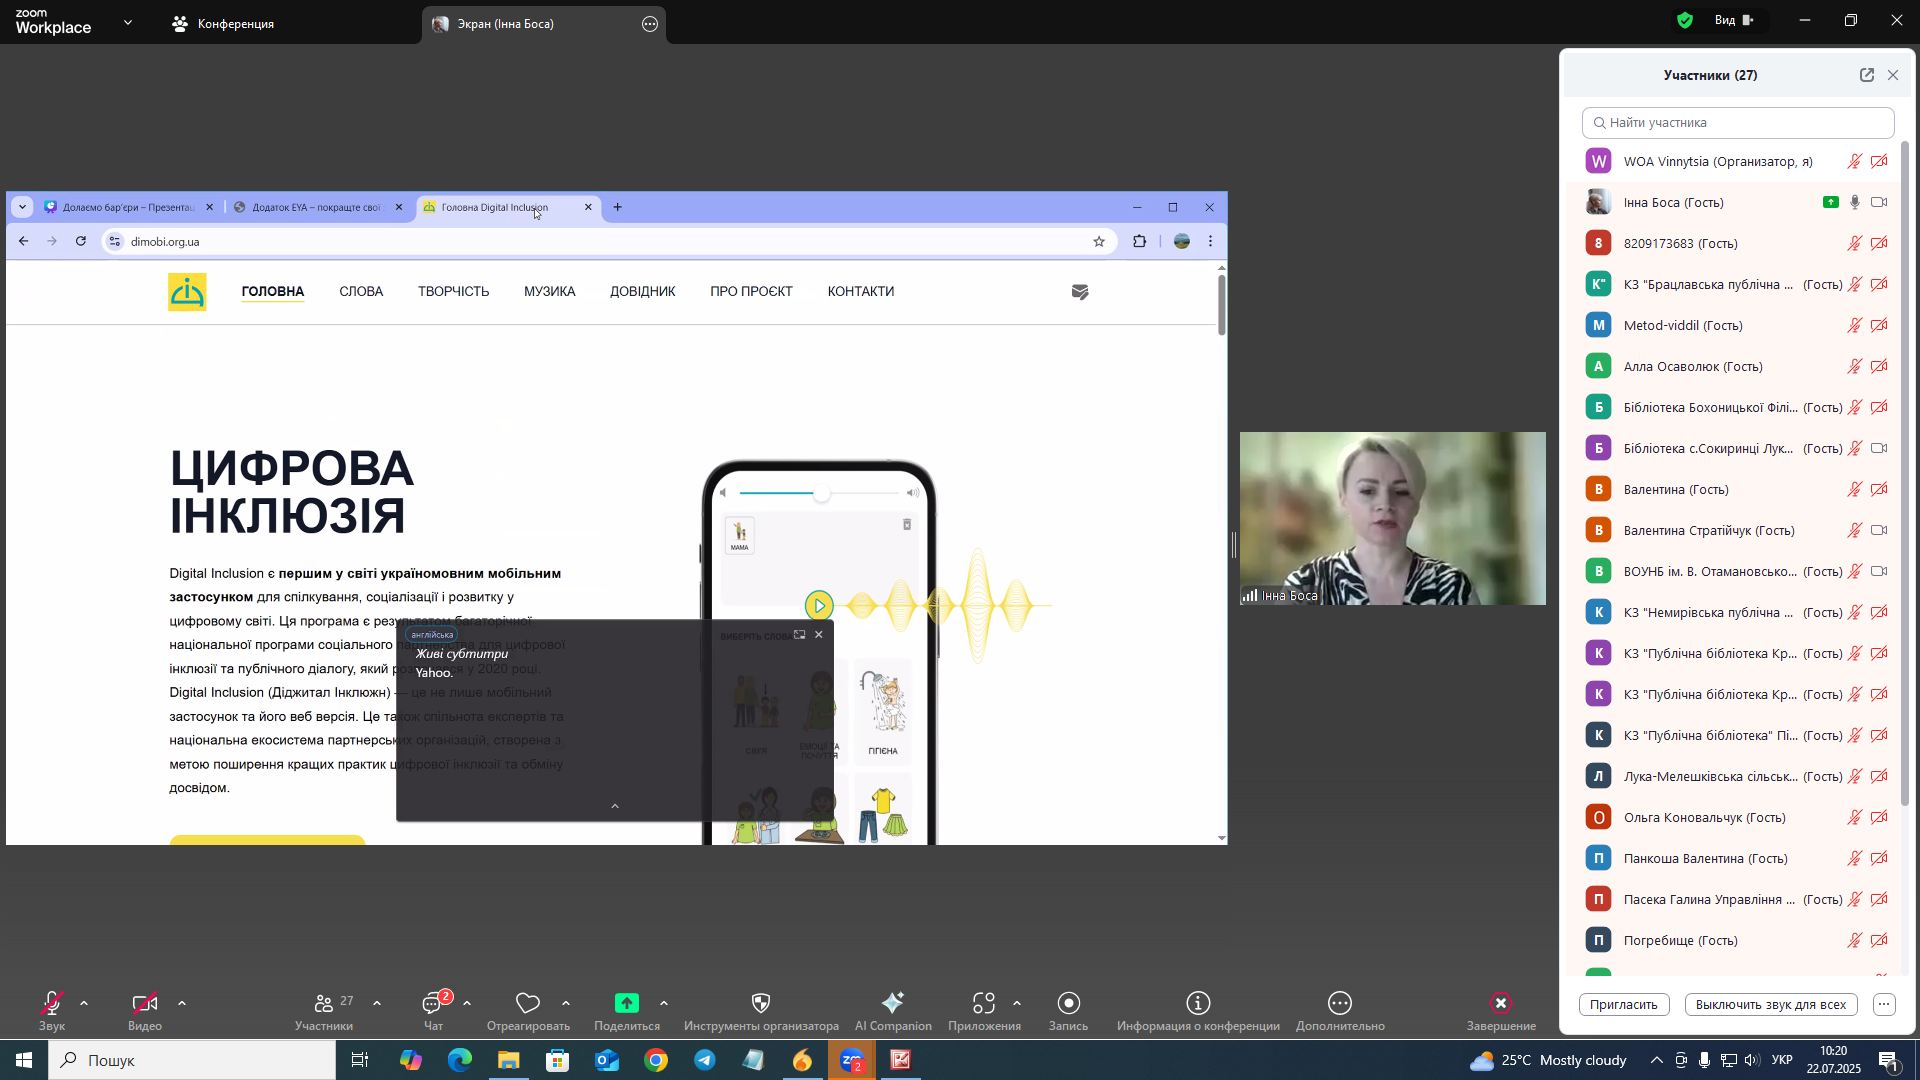Click Завершение to end meeting

point(1501,1011)
